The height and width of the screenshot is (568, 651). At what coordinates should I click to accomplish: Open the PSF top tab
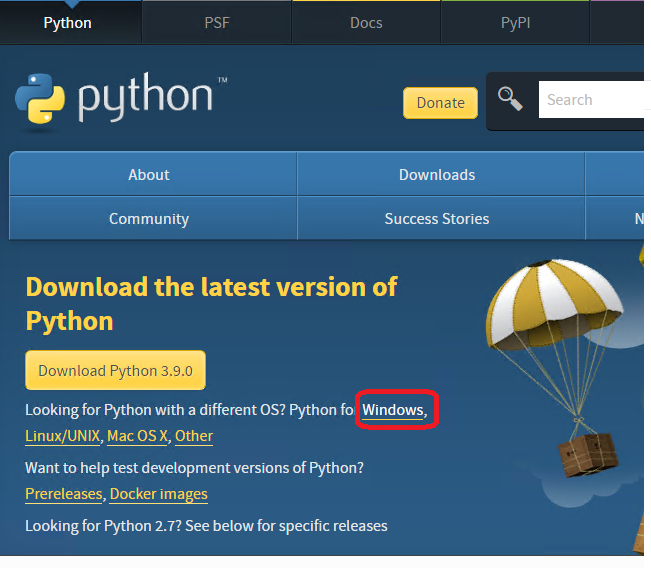click(x=217, y=23)
